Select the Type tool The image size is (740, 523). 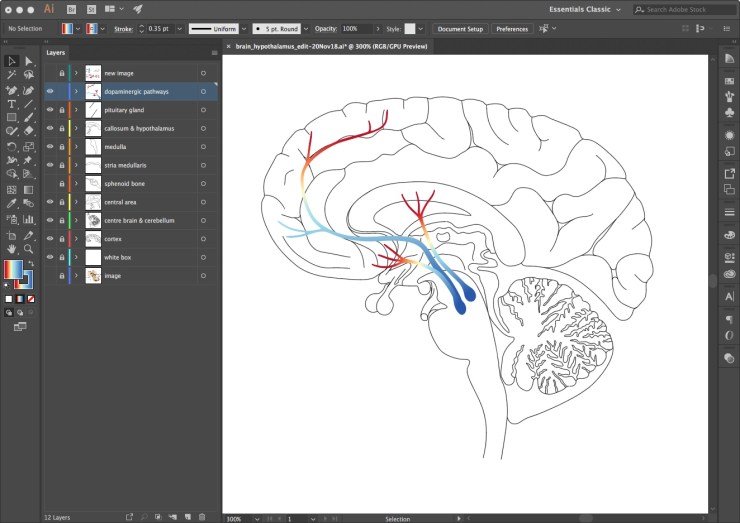point(12,103)
